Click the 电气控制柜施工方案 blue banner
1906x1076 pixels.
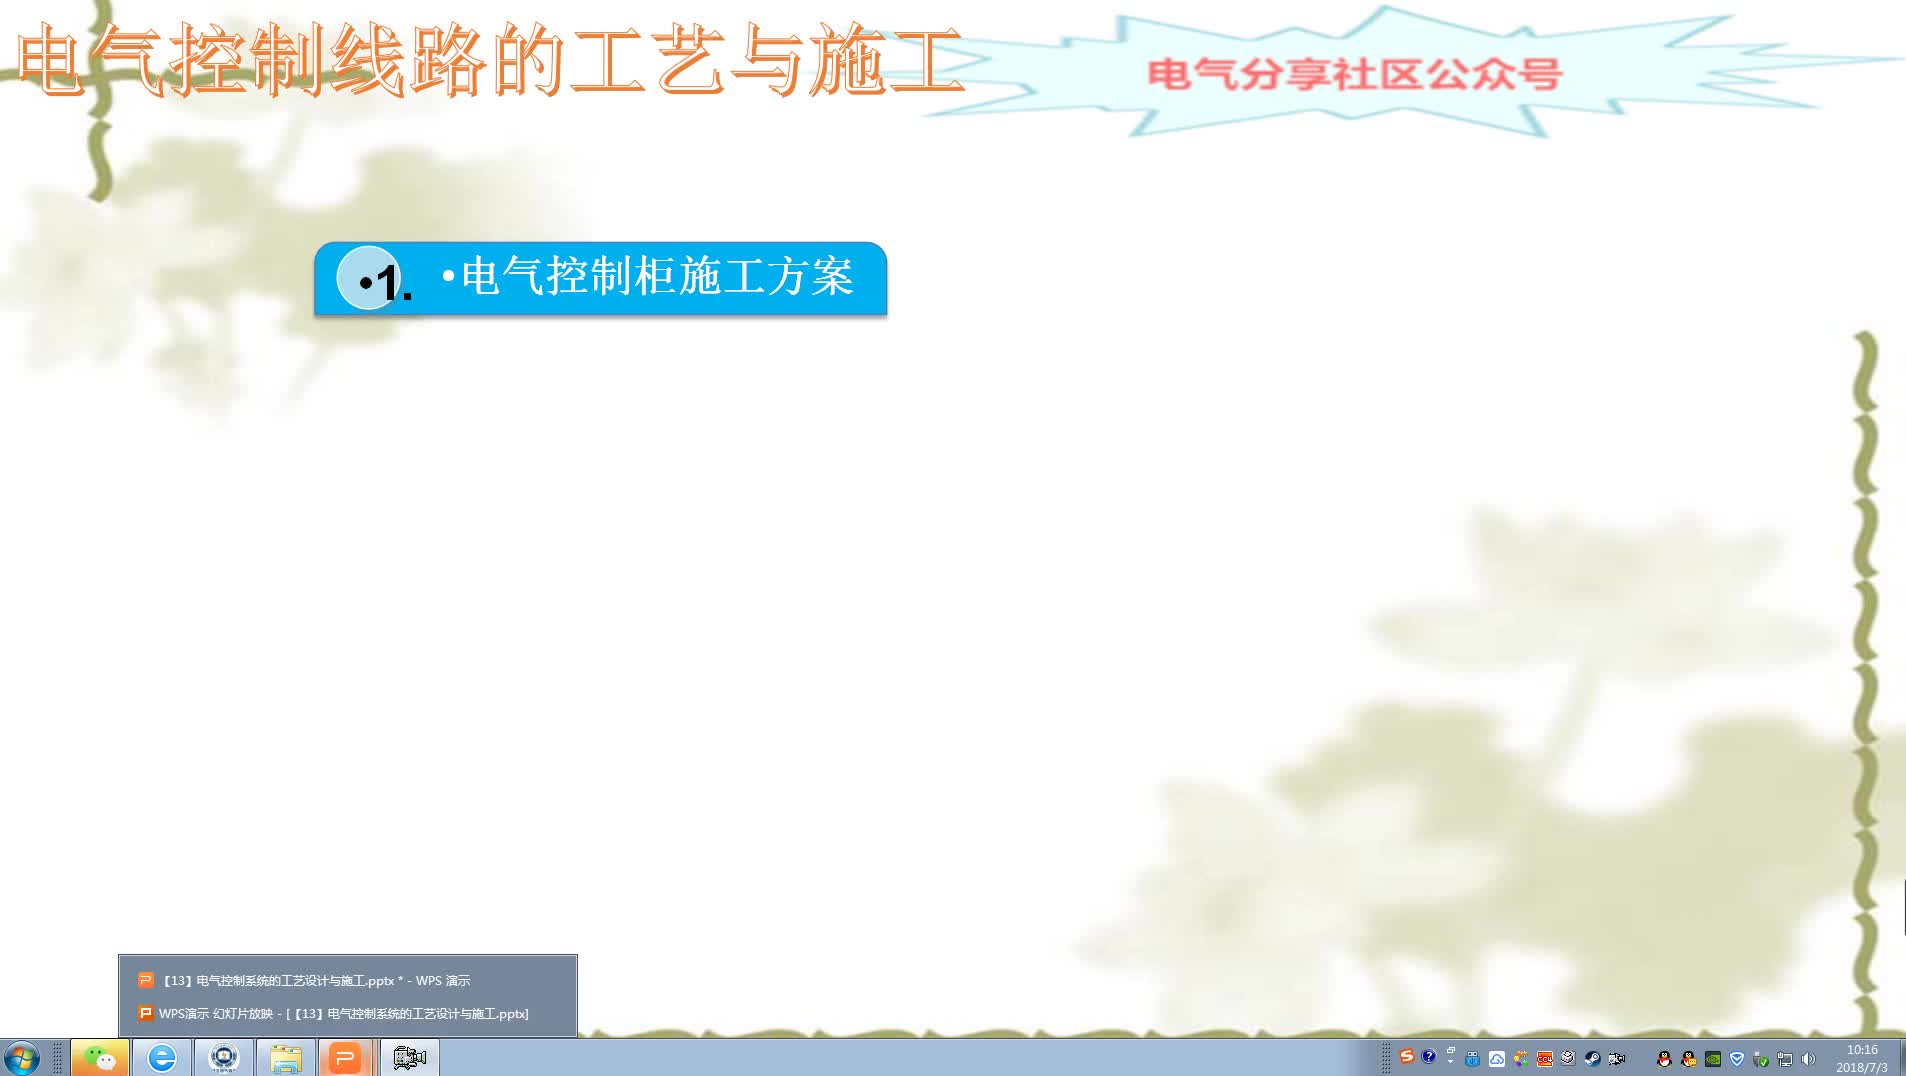(x=600, y=279)
